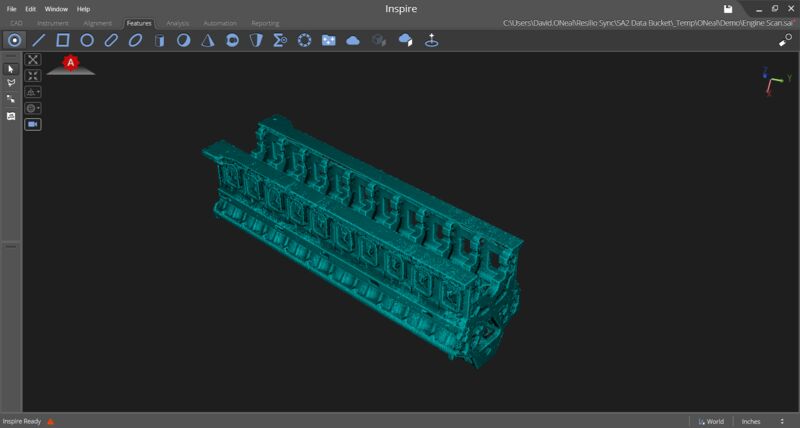Switch to the Alignment tab
Viewport: 800px width, 428px height.
[x=97, y=23]
